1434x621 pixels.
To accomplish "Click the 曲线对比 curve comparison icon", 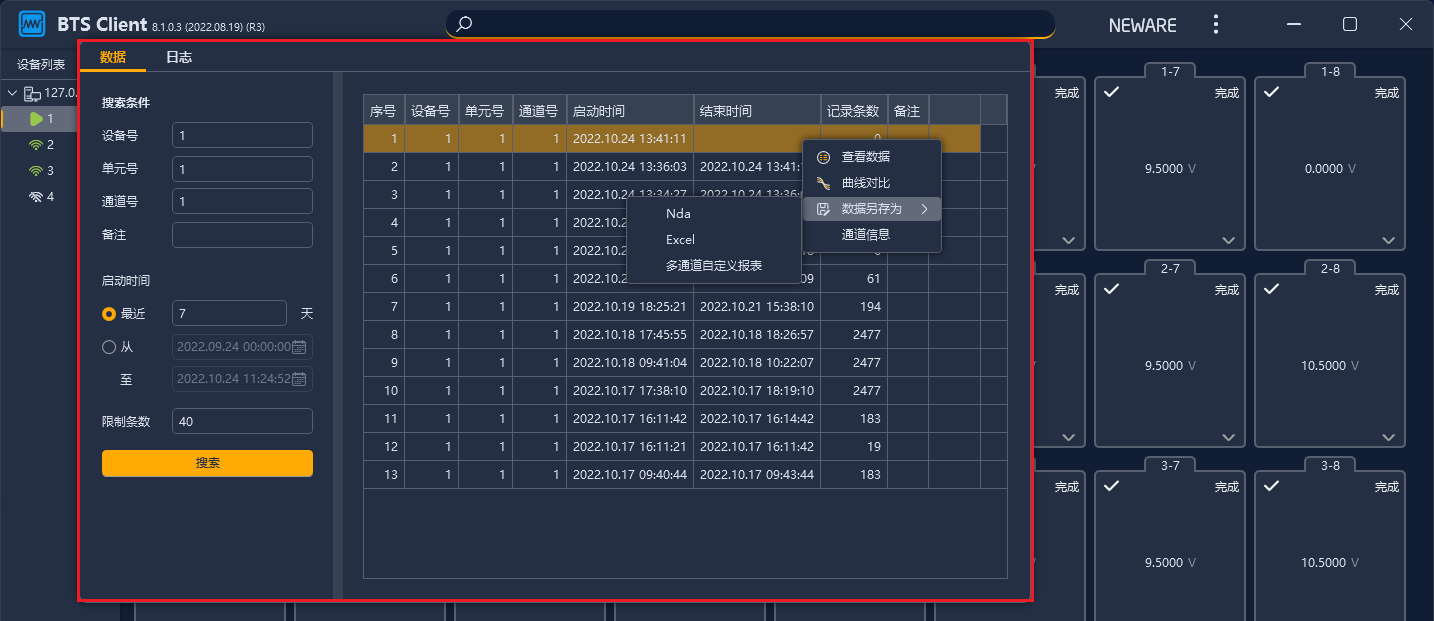I will (824, 183).
